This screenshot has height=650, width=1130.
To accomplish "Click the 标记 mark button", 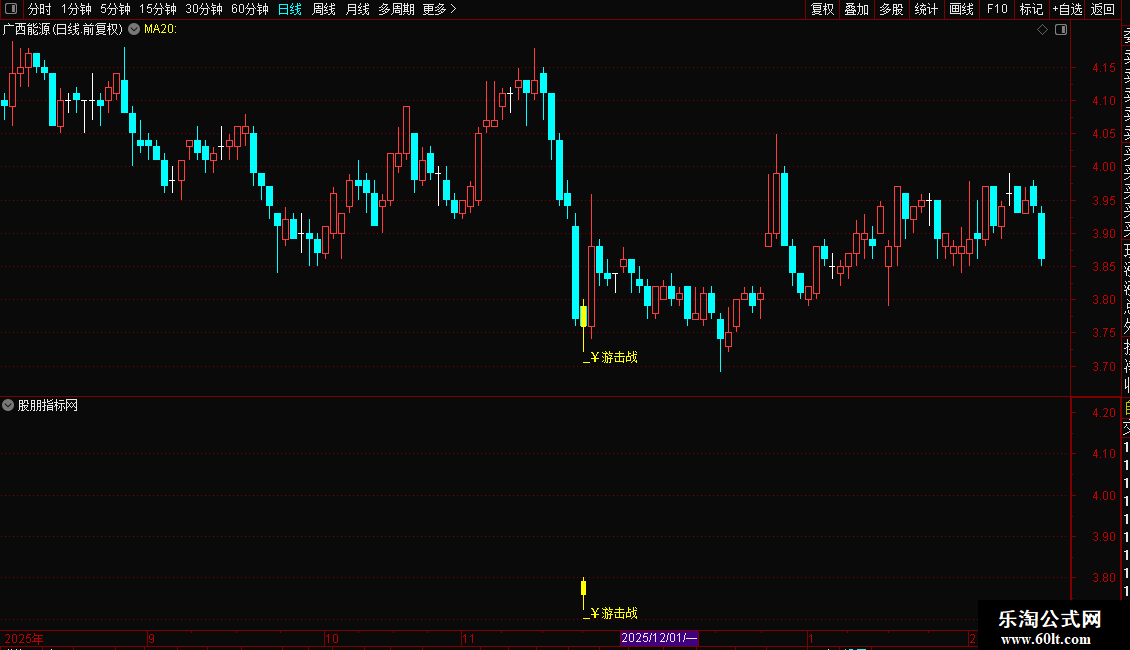I will 1031,9.
